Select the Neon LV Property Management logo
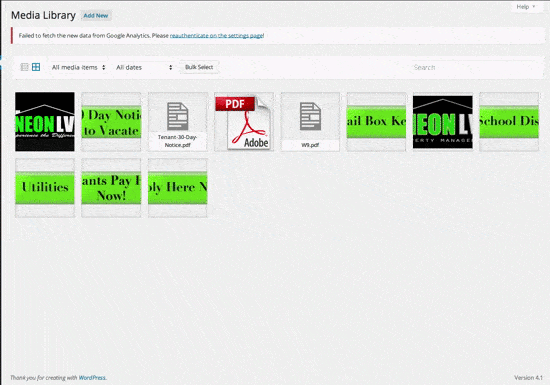 (443, 122)
